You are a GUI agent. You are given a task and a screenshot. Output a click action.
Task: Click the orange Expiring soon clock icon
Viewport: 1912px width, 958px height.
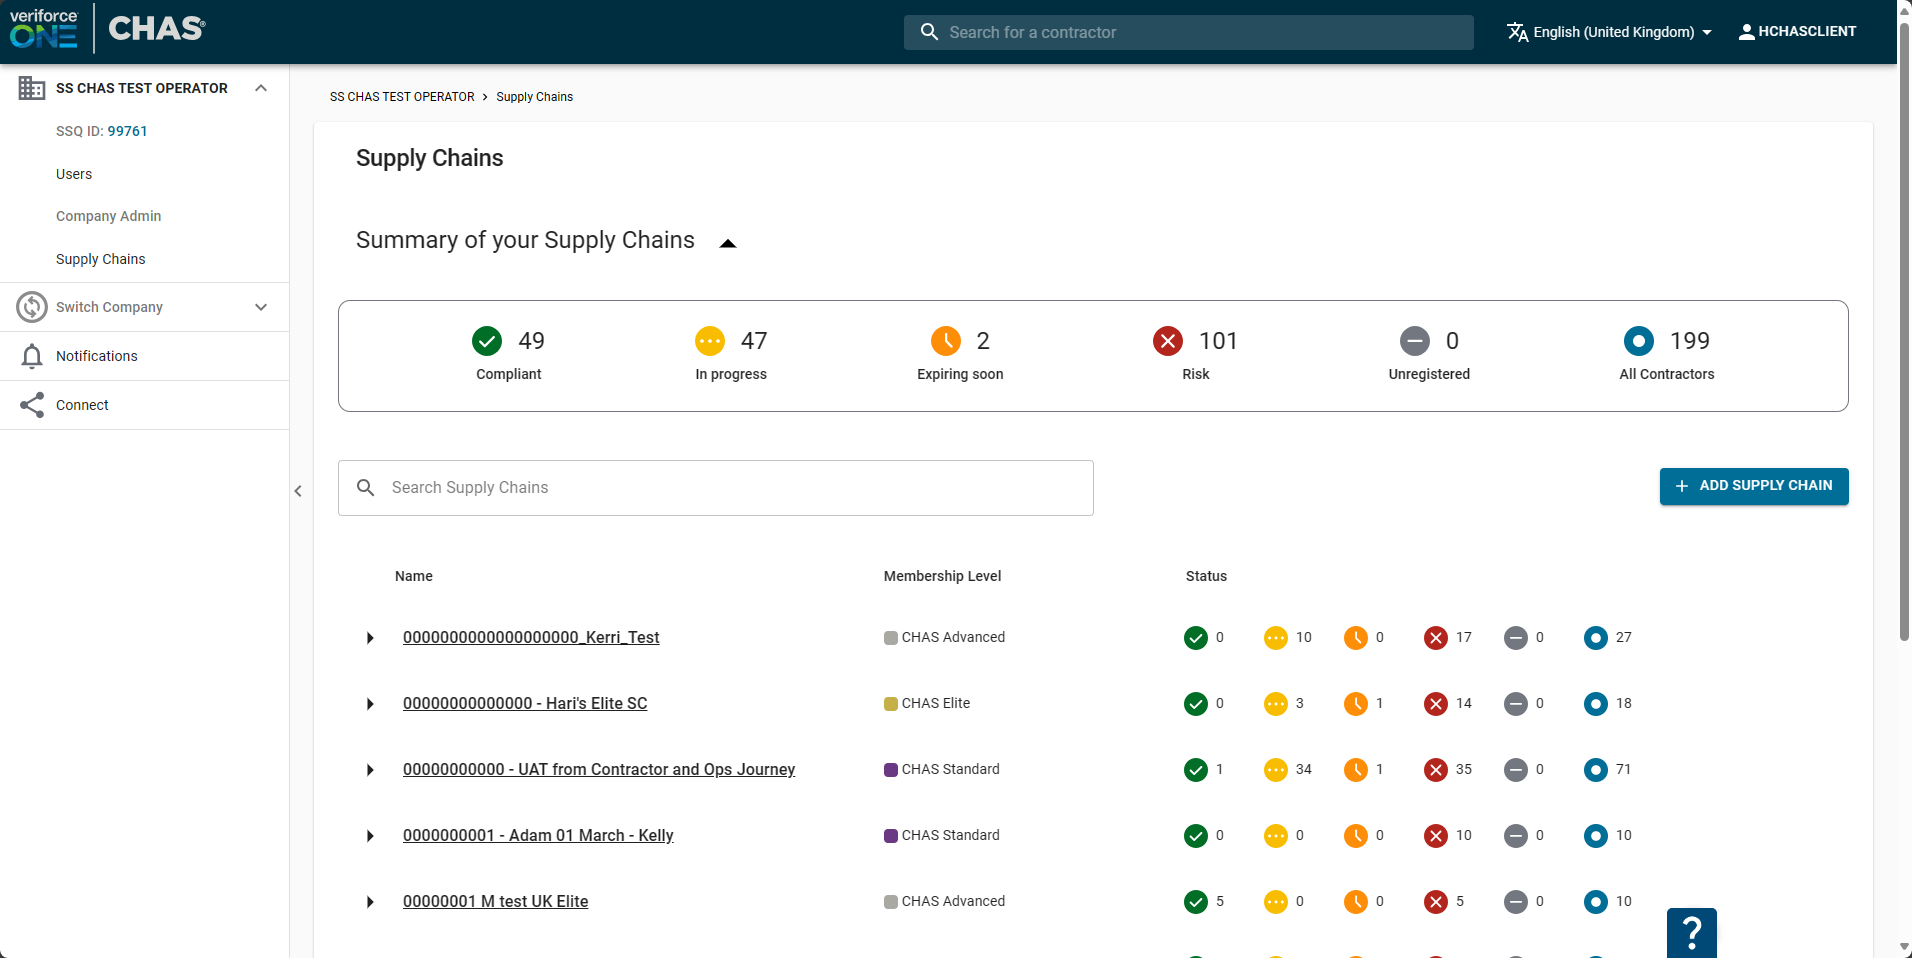click(945, 341)
